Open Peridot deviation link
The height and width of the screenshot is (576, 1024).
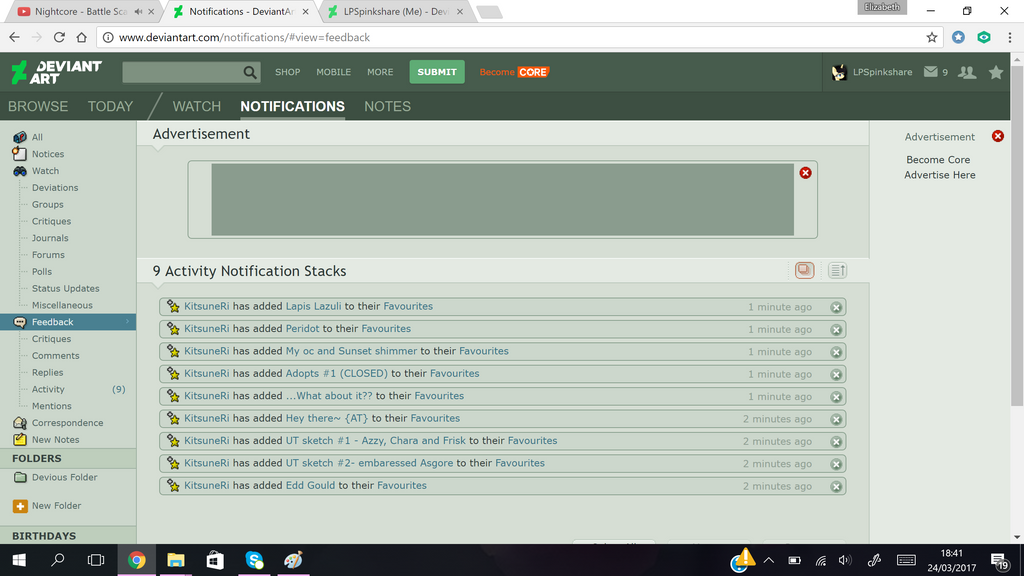pyautogui.click(x=302, y=328)
